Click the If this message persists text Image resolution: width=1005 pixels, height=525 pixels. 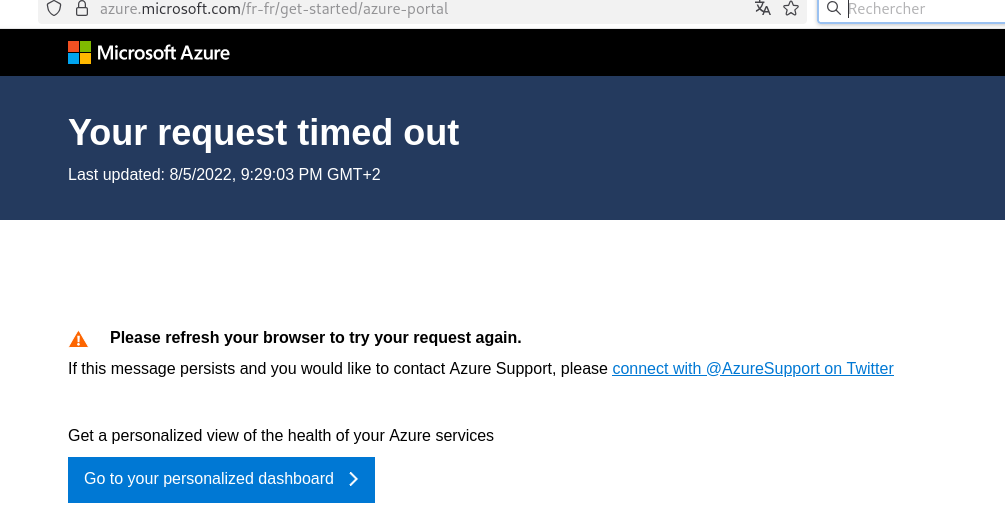pos(337,368)
